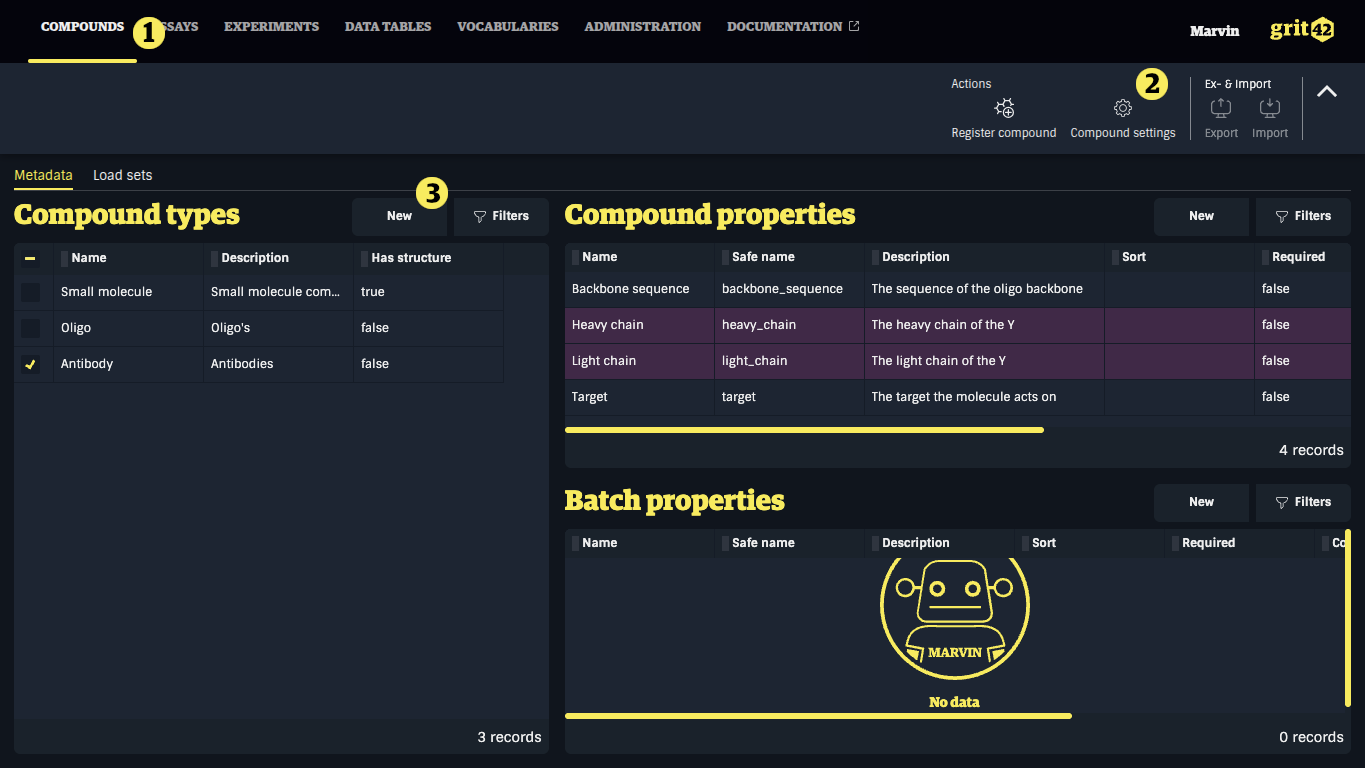Click the light_chain safe name cell
The height and width of the screenshot is (768, 1365).
point(789,361)
